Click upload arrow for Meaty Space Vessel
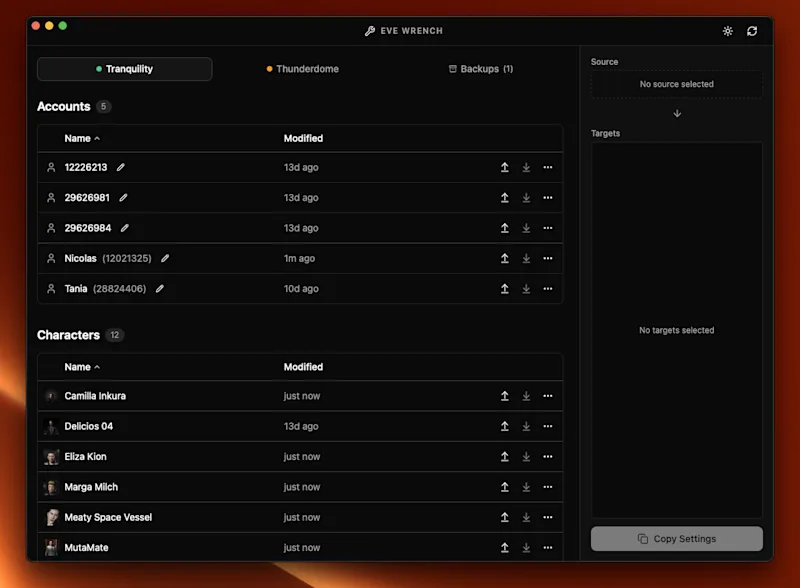Viewport: 800px width, 588px height. point(505,518)
